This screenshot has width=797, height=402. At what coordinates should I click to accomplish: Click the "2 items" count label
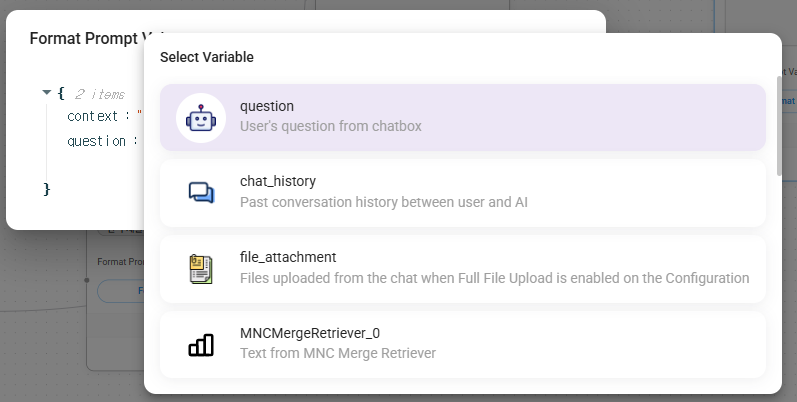point(99,94)
